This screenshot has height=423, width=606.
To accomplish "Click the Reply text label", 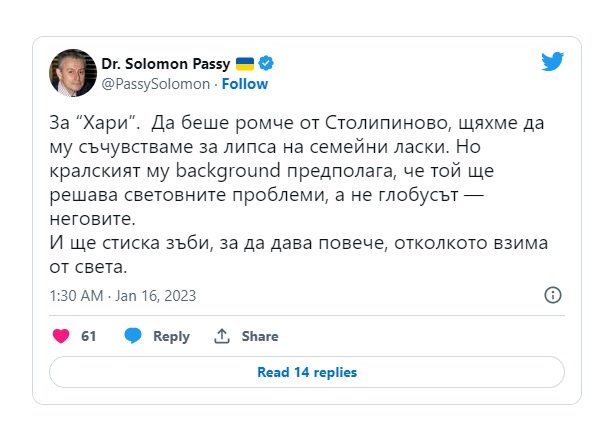I will tap(171, 336).
